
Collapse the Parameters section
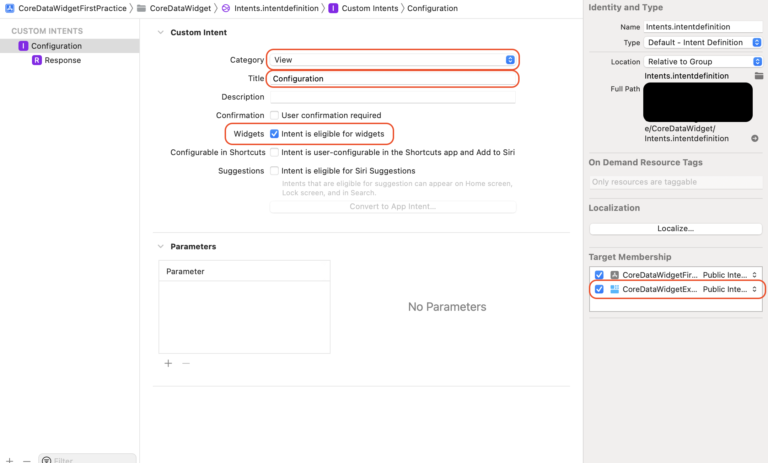click(160, 246)
